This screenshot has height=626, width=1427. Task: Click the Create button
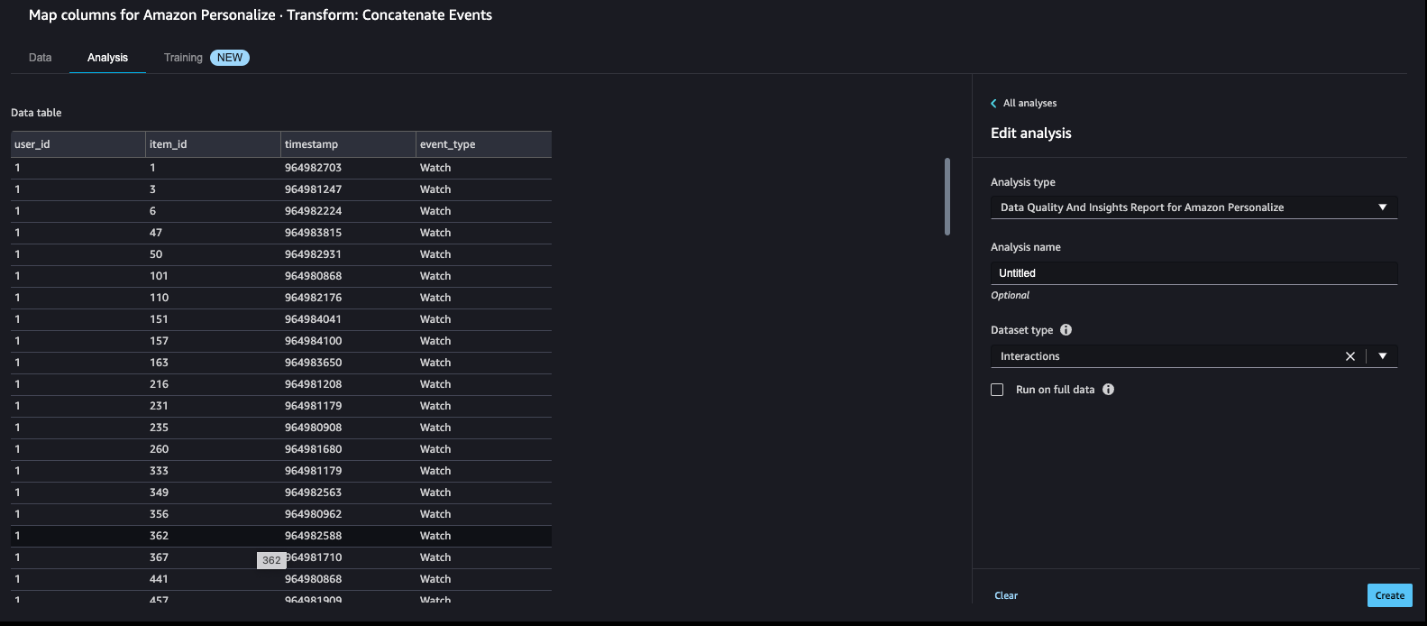pyautogui.click(x=1390, y=595)
